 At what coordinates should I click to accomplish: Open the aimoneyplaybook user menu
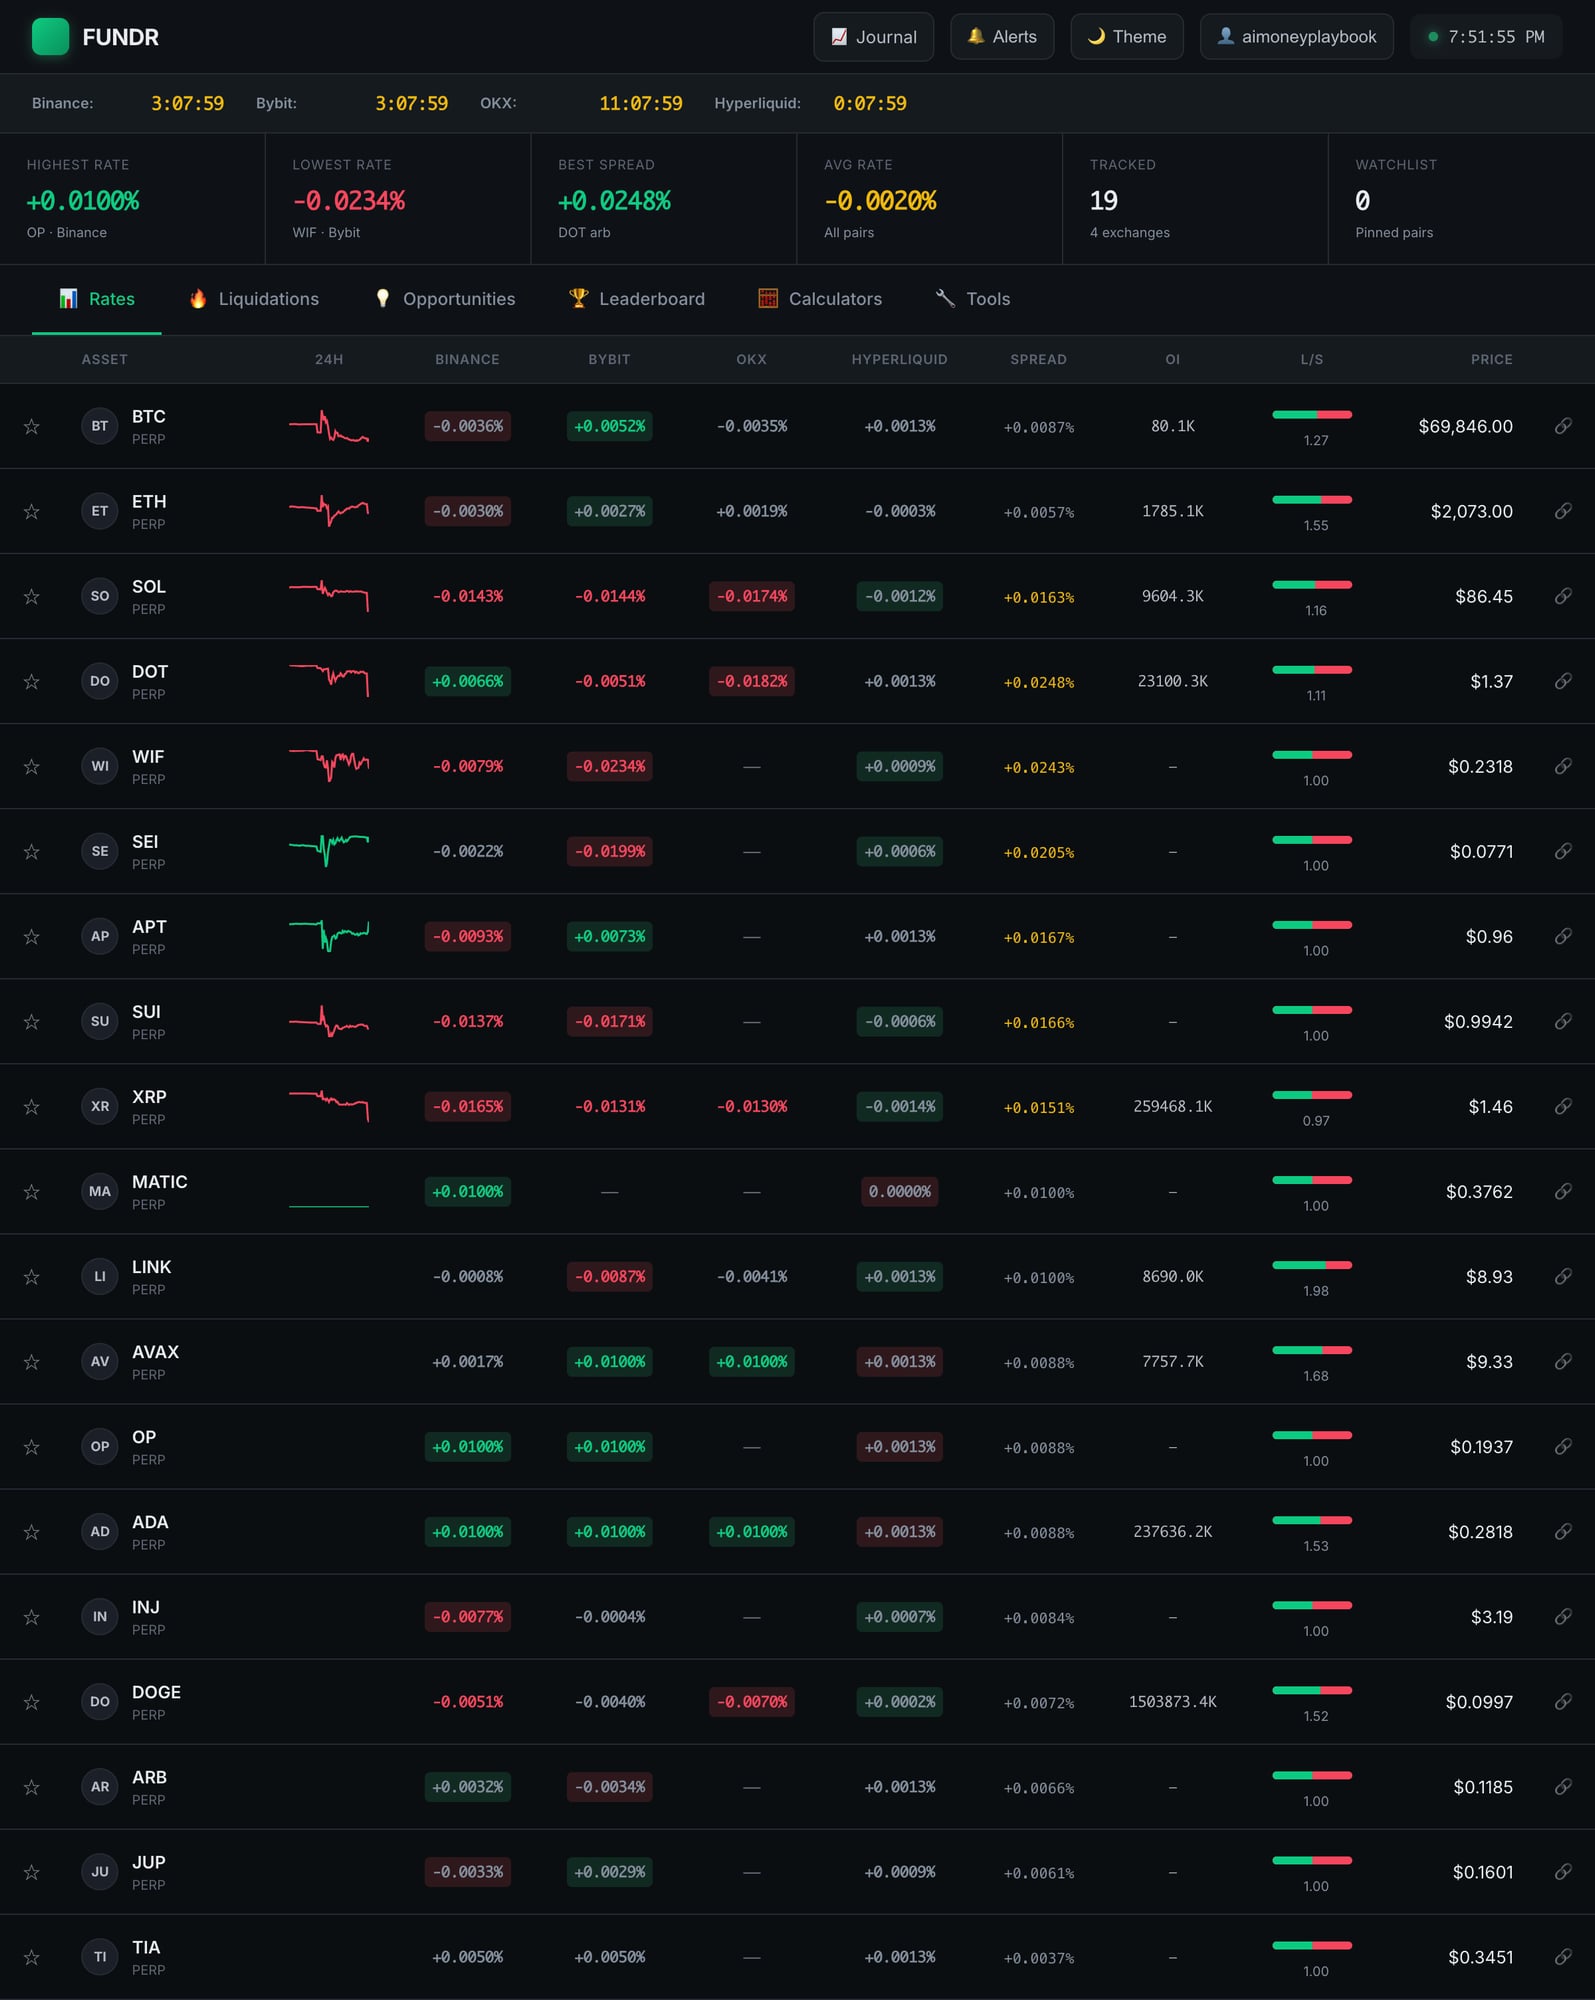(1297, 37)
